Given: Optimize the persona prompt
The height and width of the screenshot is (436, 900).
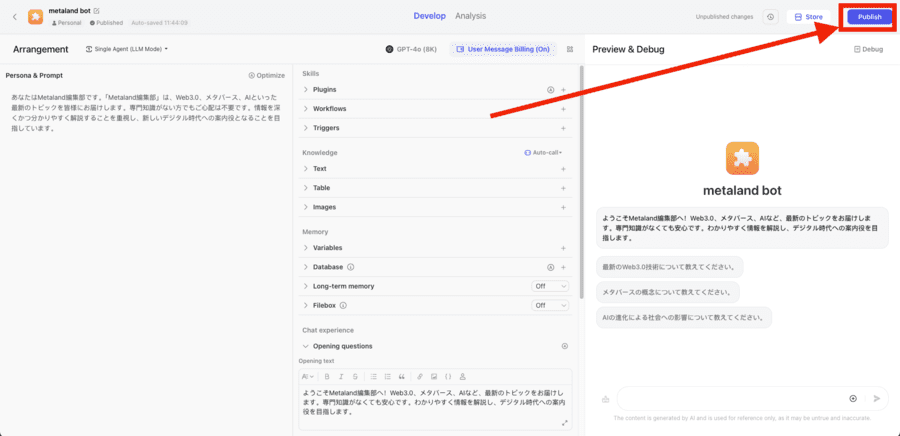Looking at the screenshot, I should point(266,75).
